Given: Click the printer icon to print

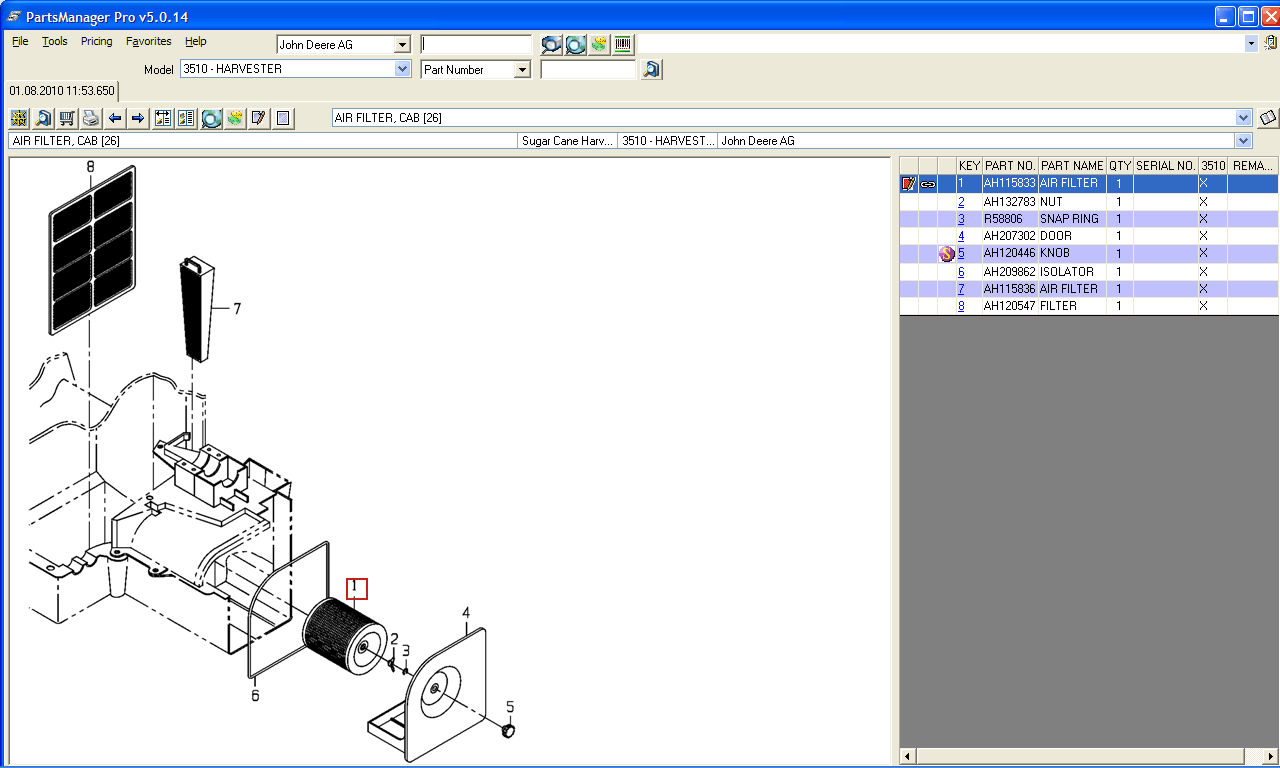Looking at the screenshot, I should [x=91, y=118].
